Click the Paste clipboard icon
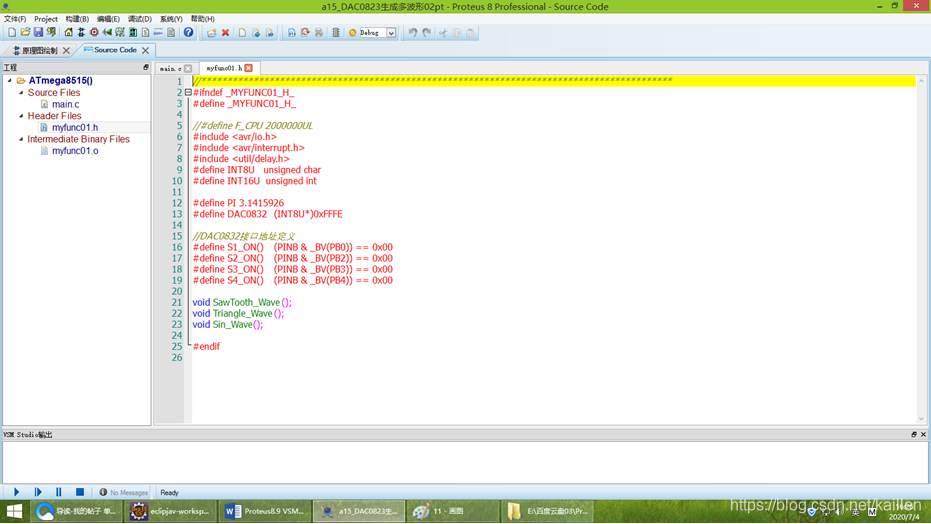 (471, 33)
